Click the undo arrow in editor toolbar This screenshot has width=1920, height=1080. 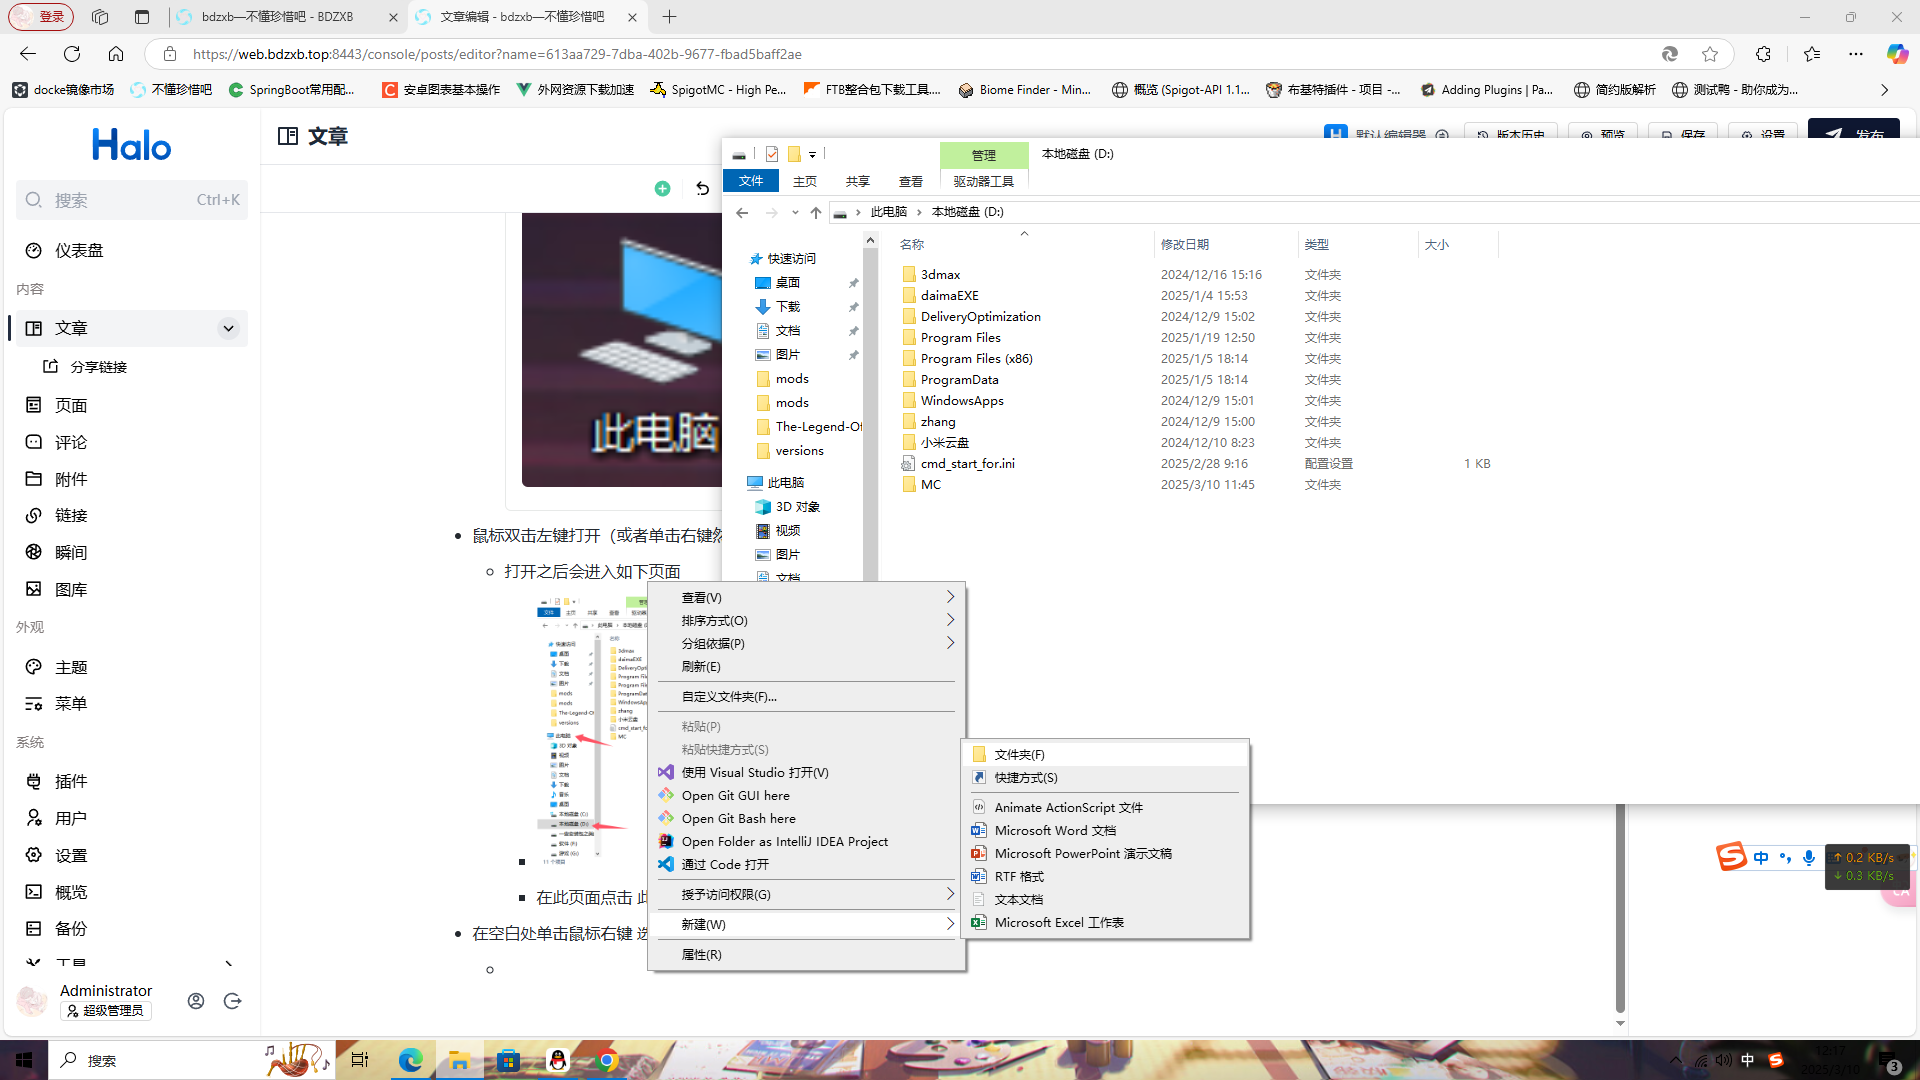pyautogui.click(x=702, y=189)
